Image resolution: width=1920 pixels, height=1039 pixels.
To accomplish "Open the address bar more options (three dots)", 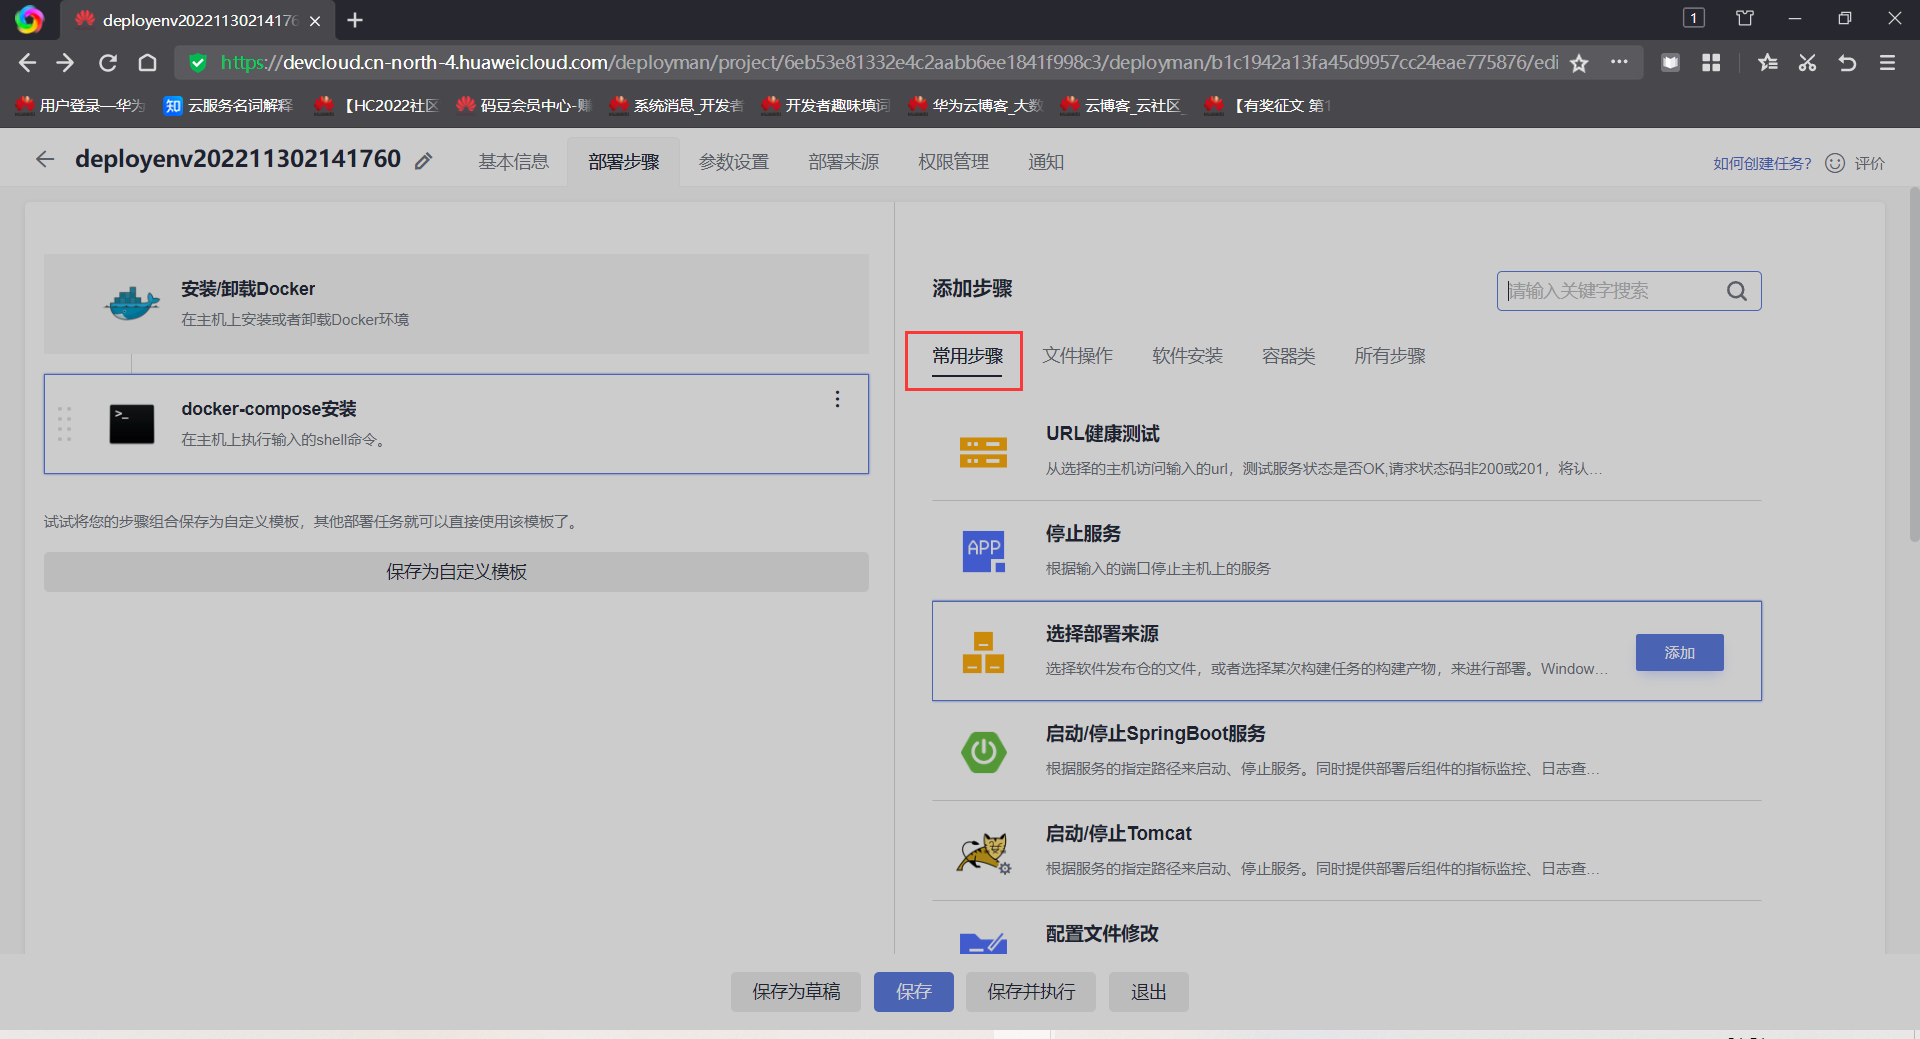I will click(1619, 62).
